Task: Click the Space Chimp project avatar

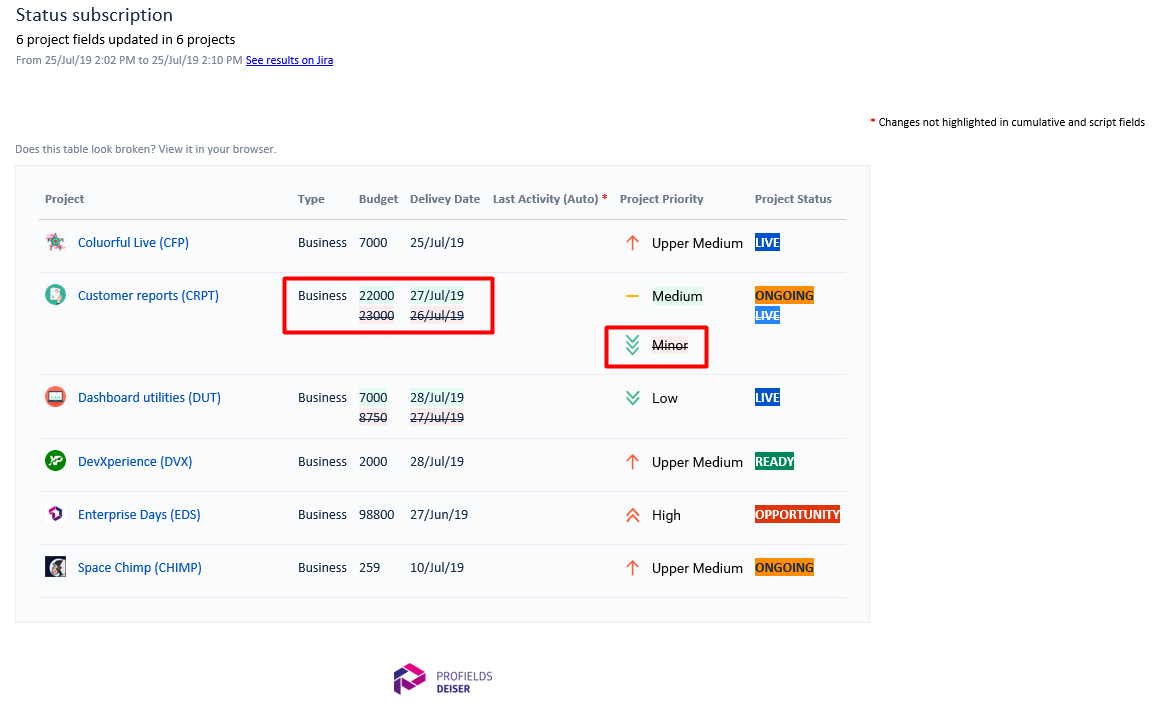Action: (x=56, y=567)
